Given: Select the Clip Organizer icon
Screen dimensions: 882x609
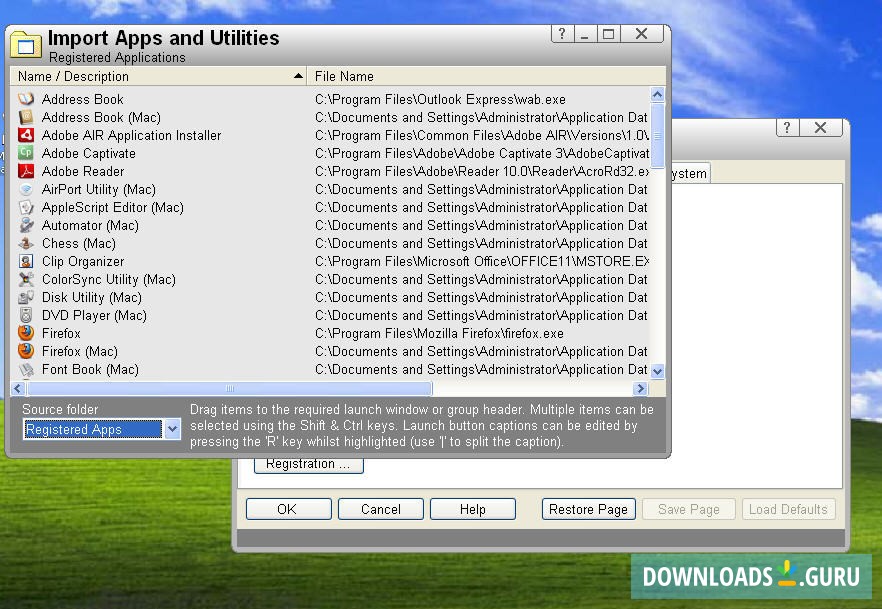Looking at the screenshot, I should [x=25, y=261].
